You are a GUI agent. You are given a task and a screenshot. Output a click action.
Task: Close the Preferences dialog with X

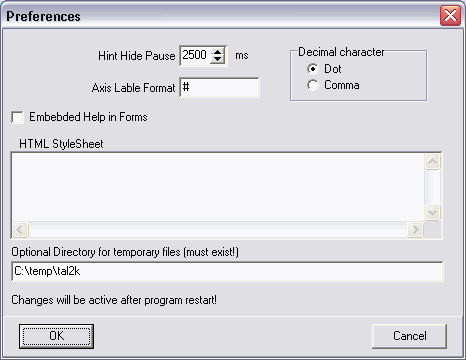450,15
